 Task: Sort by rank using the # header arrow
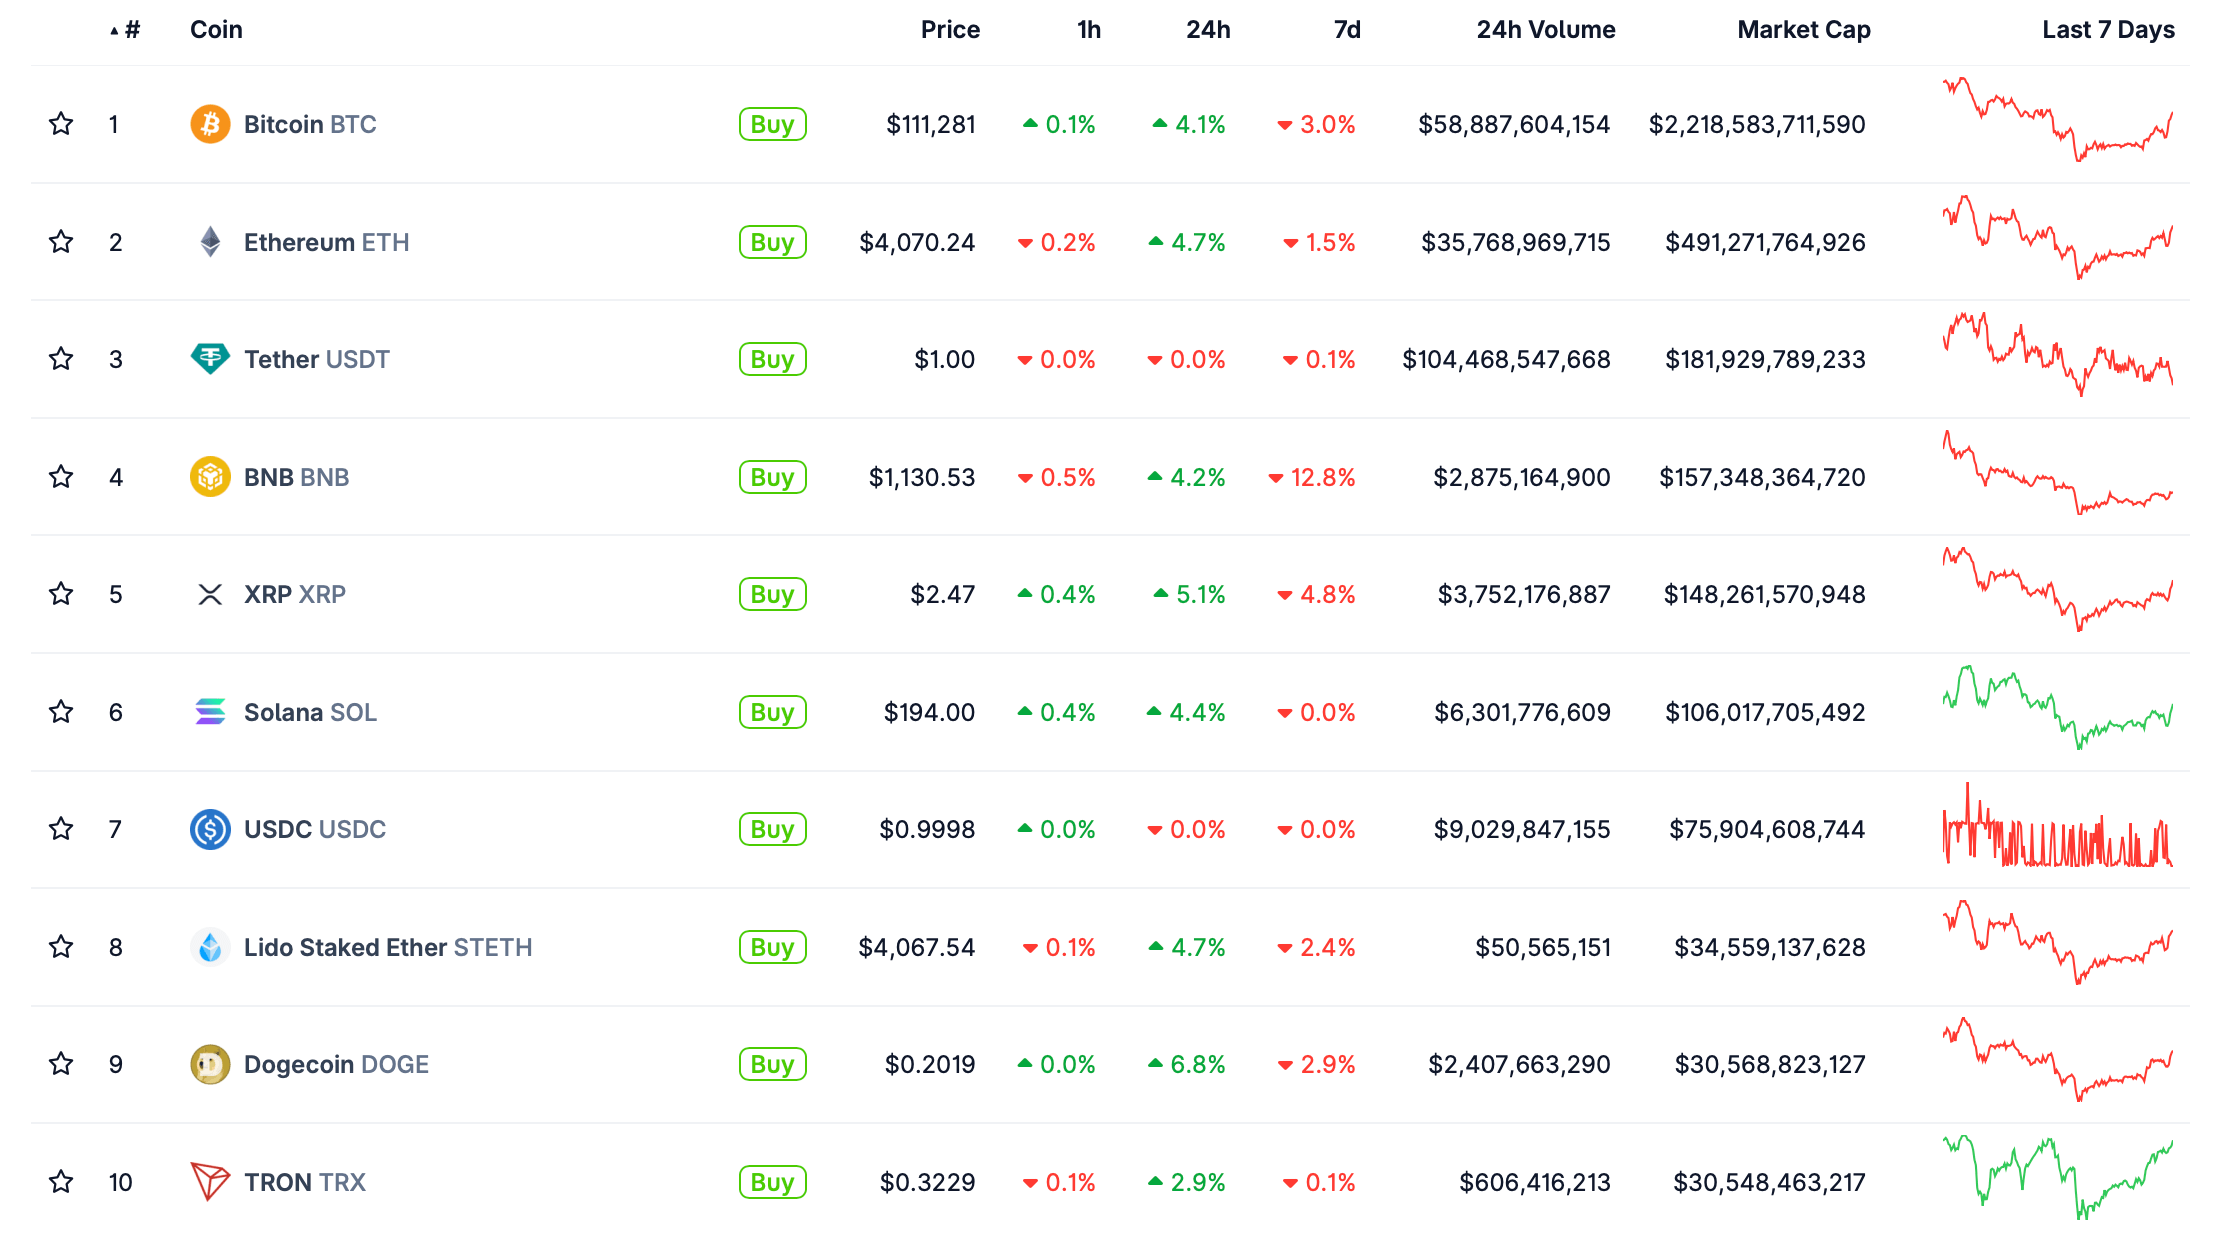pos(126,30)
